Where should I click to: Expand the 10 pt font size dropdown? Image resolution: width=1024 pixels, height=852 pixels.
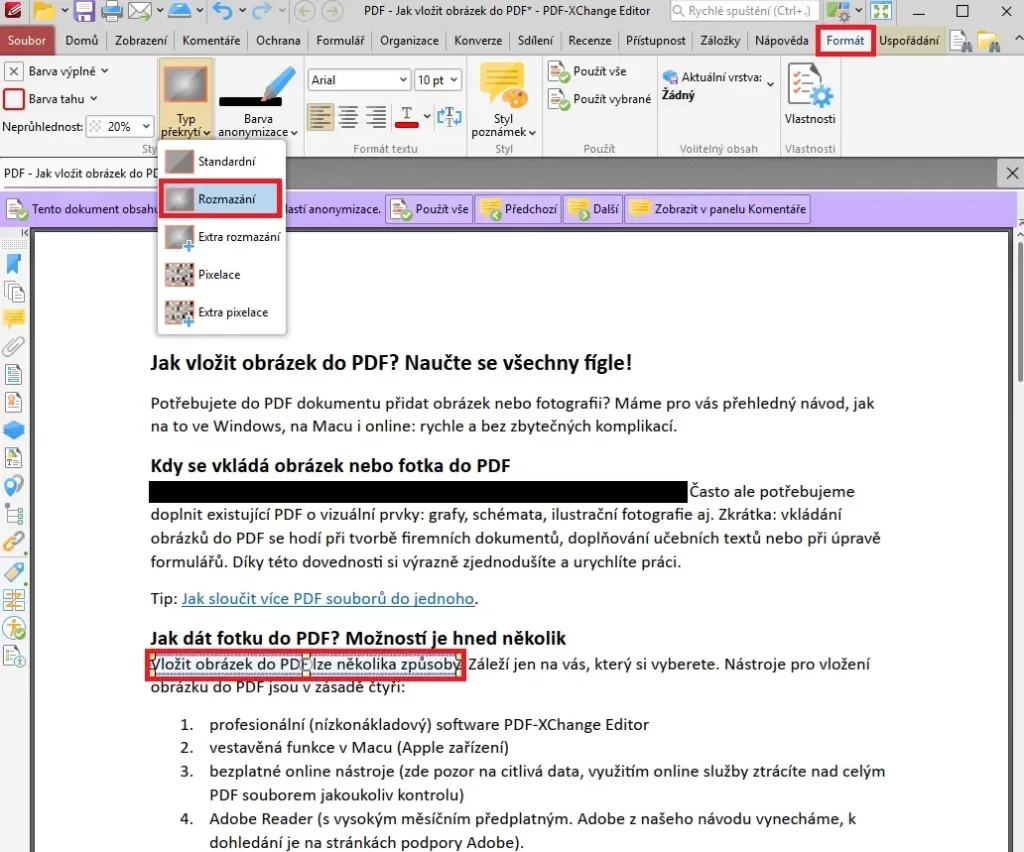point(438,80)
